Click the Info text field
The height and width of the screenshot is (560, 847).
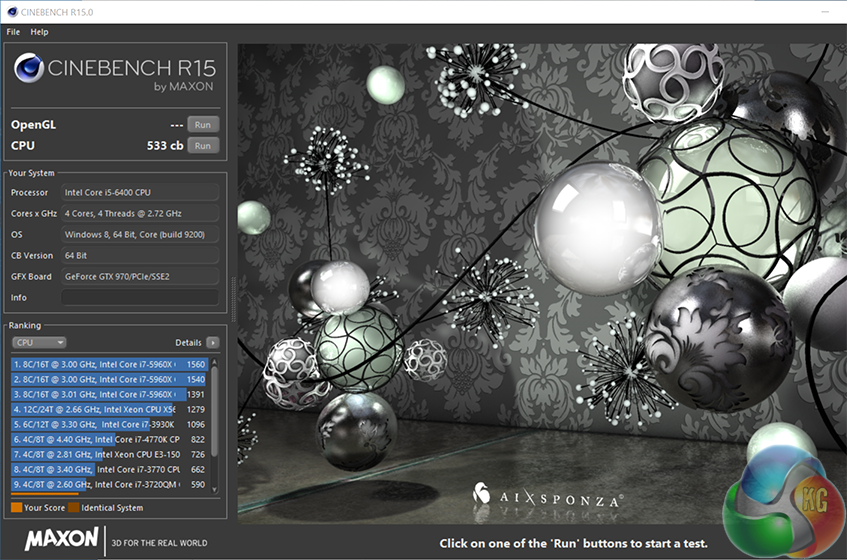[x=139, y=297]
